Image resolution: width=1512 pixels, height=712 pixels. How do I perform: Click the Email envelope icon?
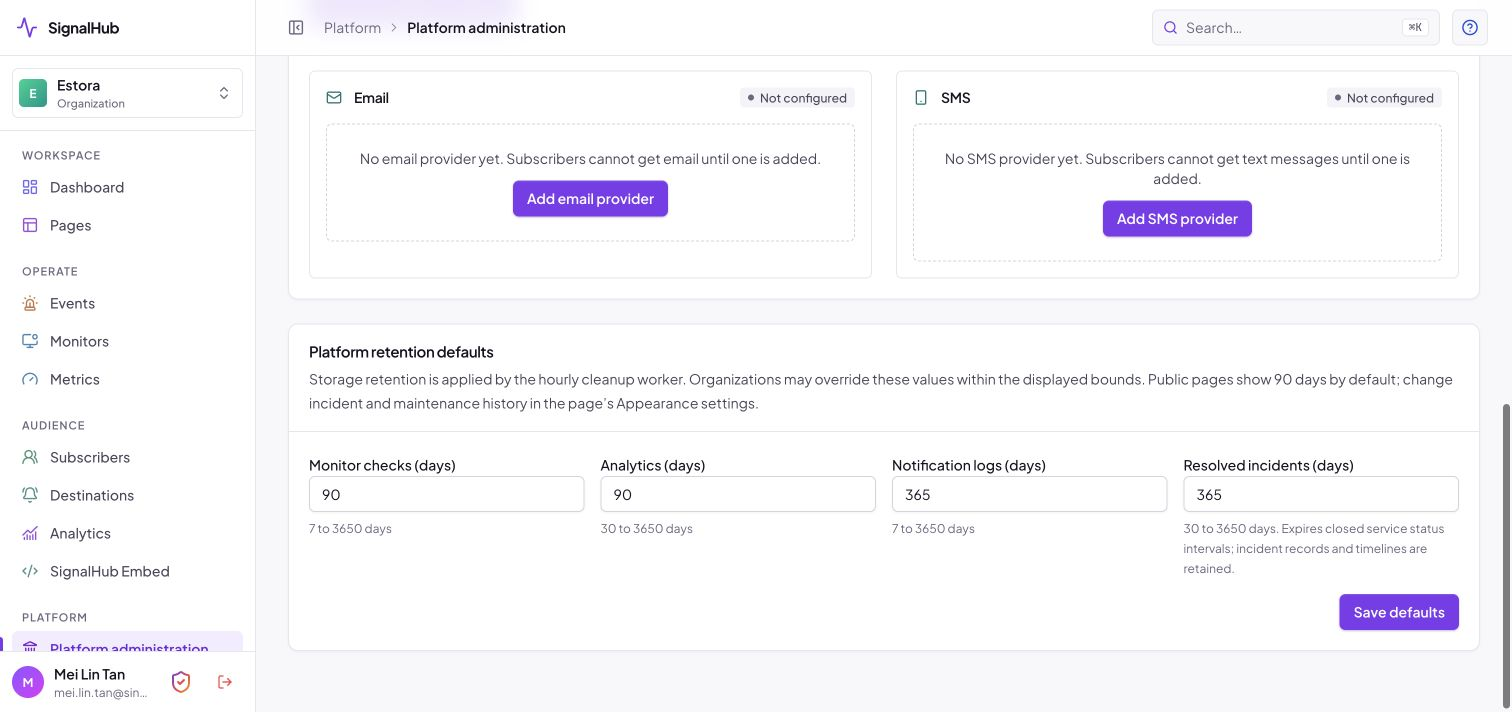click(334, 98)
